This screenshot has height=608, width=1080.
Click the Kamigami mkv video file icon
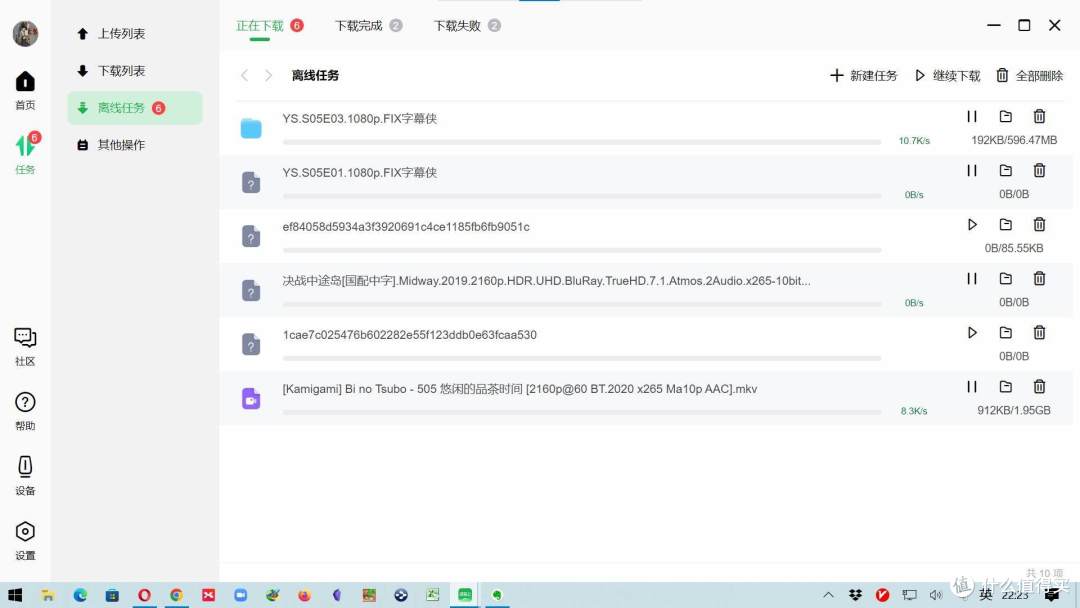click(251, 399)
